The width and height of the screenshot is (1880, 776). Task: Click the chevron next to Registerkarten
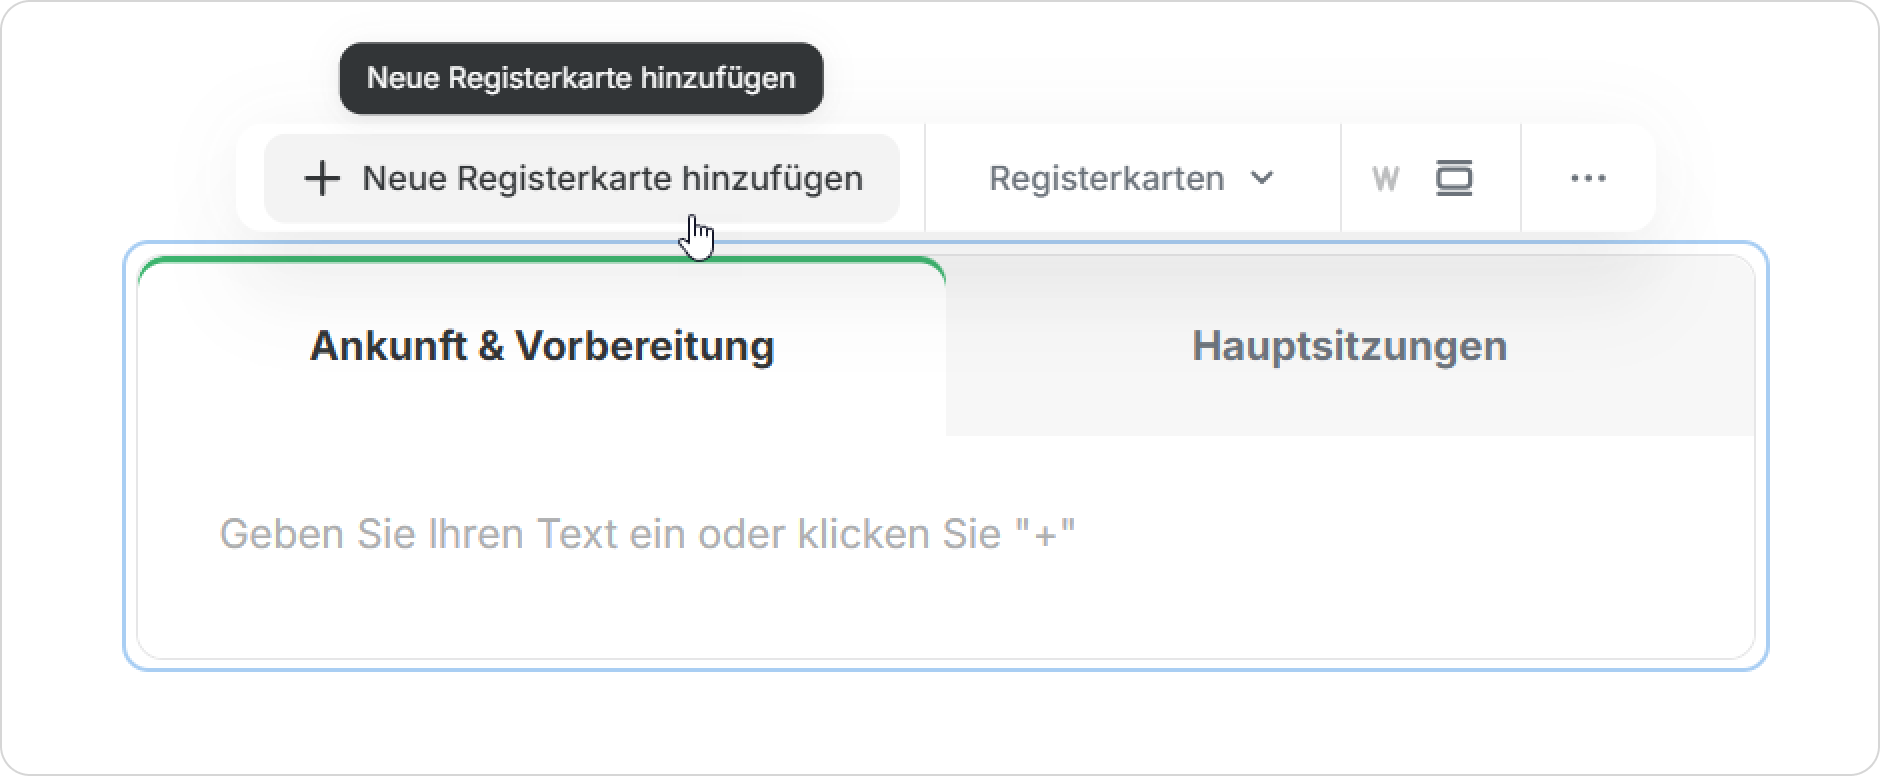pyautogui.click(x=1263, y=179)
